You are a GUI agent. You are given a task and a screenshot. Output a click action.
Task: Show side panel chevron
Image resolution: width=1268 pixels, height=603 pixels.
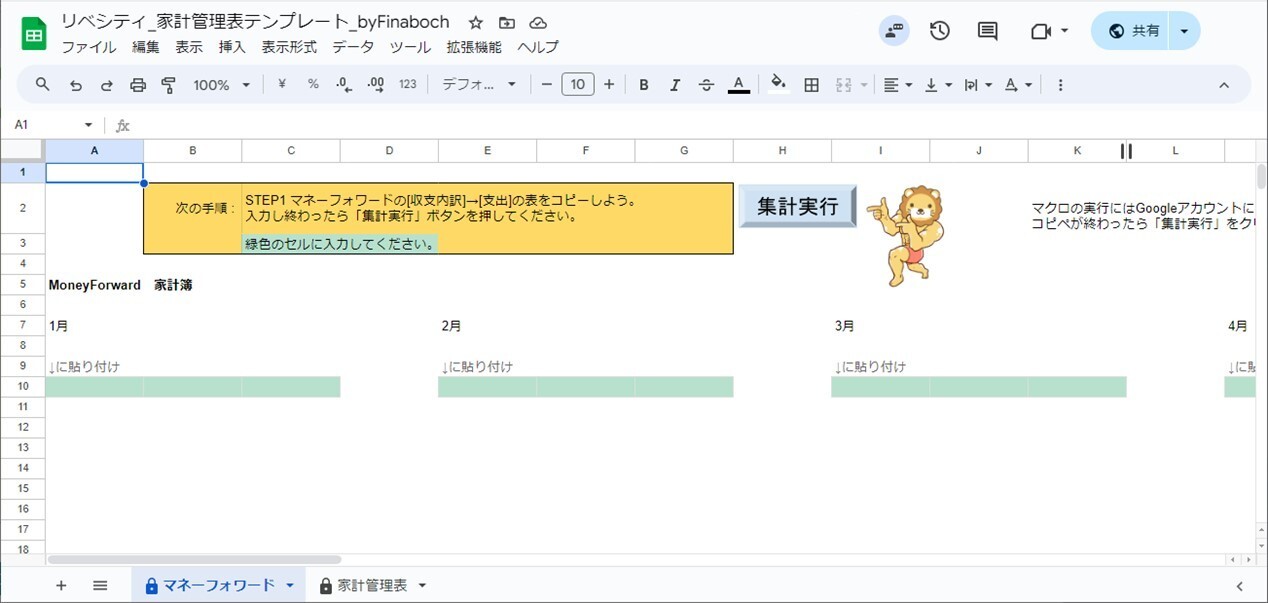pyautogui.click(x=1240, y=586)
